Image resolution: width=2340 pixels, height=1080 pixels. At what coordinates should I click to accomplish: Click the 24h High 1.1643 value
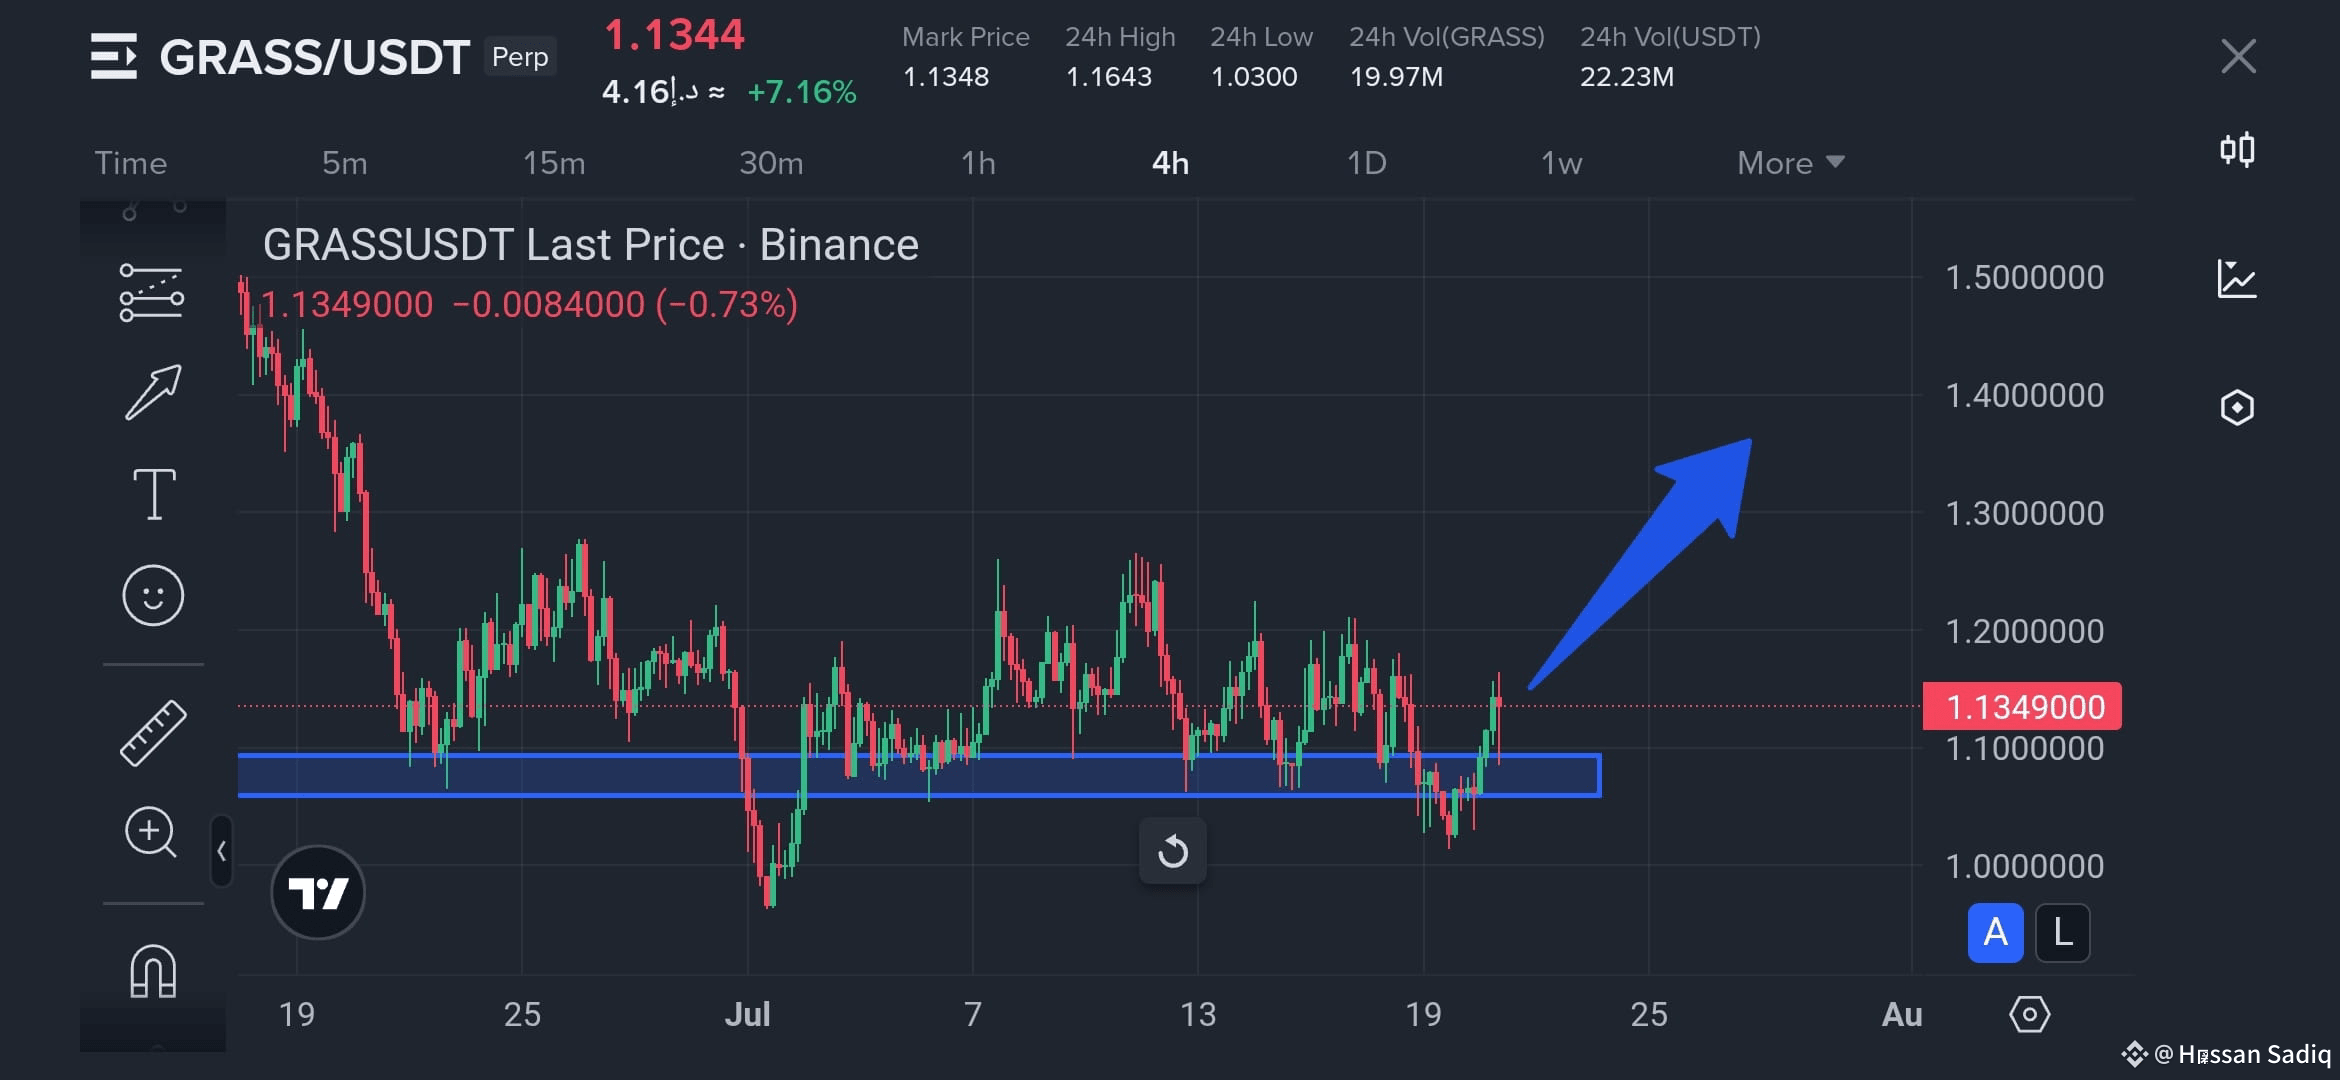click(x=1109, y=77)
